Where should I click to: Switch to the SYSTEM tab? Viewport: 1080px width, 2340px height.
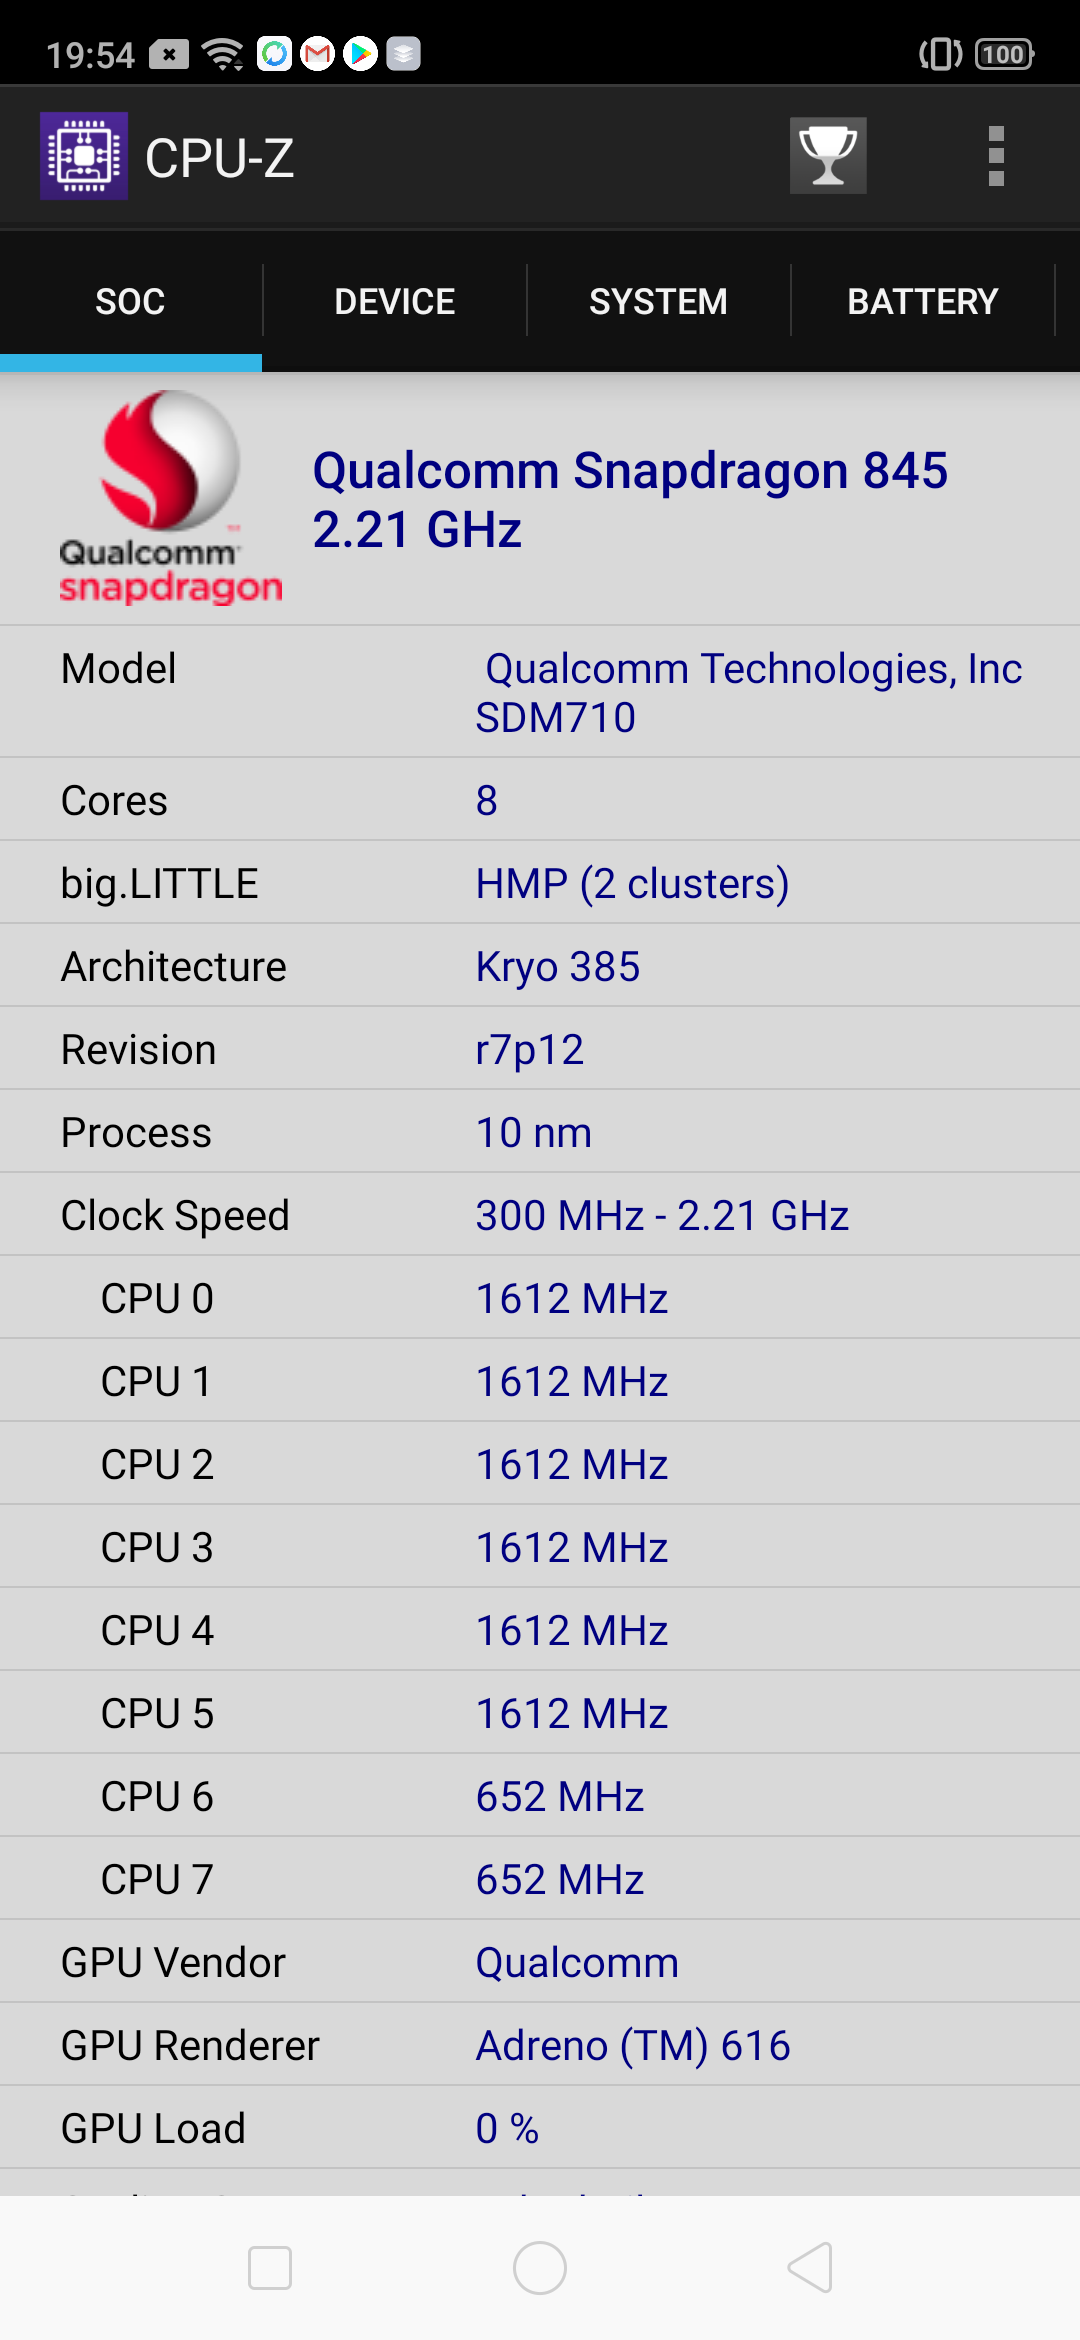coord(658,301)
